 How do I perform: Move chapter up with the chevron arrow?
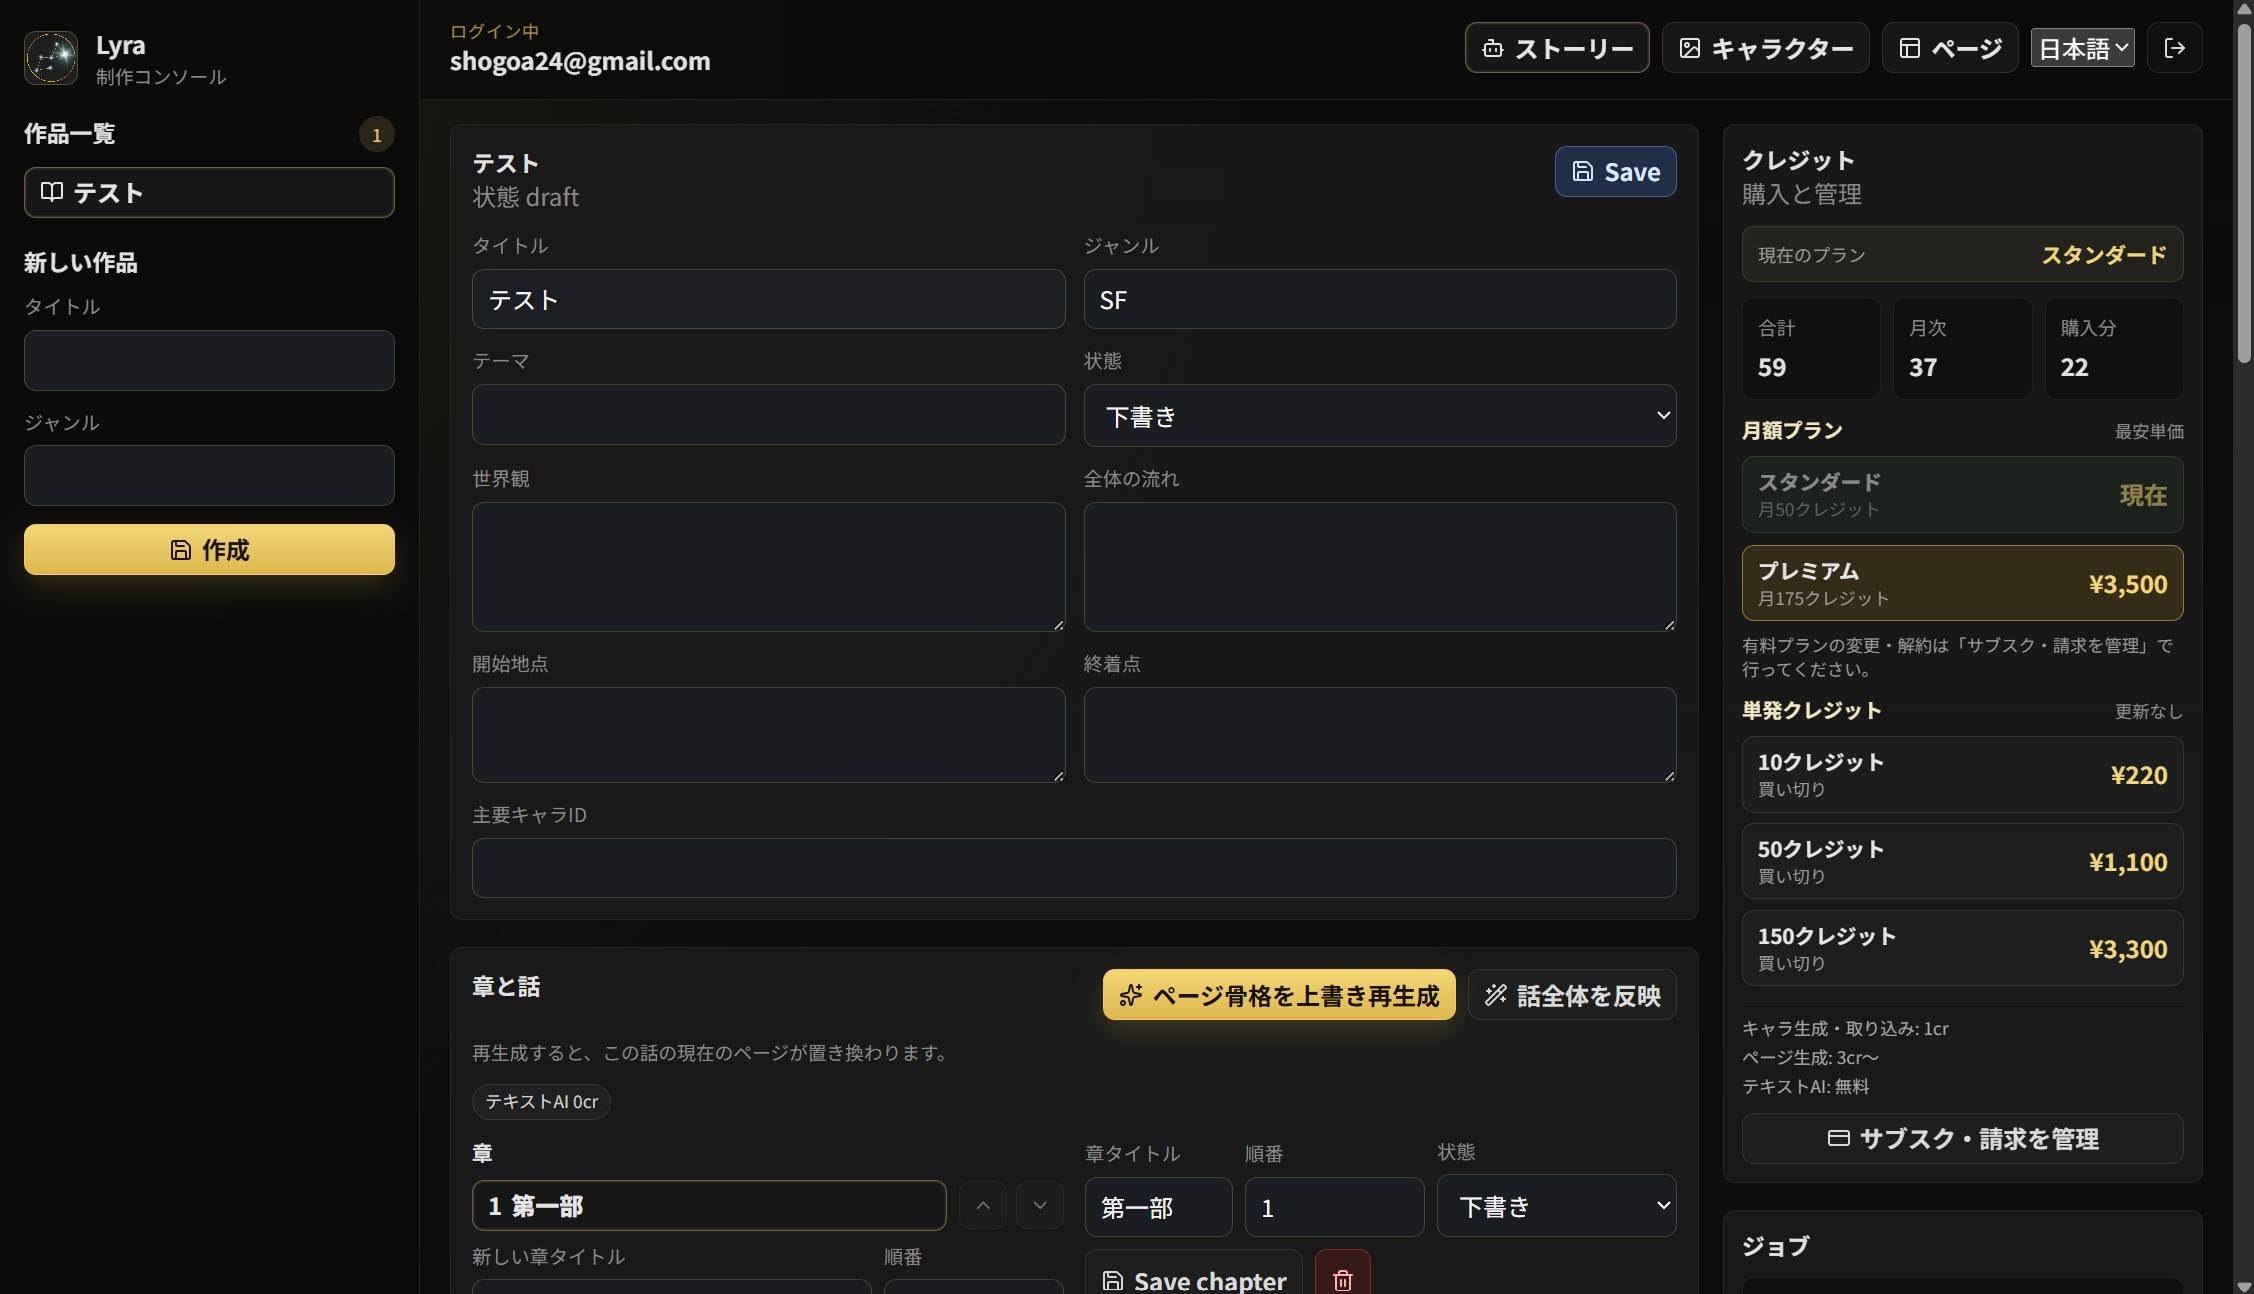point(983,1205)
